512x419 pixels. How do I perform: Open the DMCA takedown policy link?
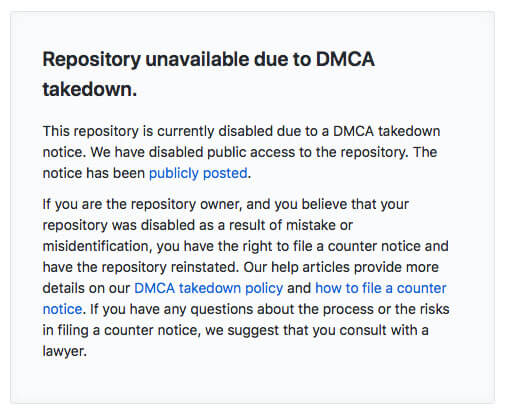[208, 288]
